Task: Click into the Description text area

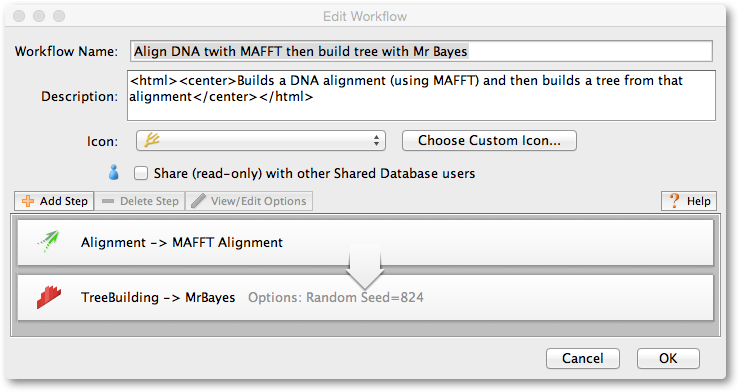Action: [421, 96]
